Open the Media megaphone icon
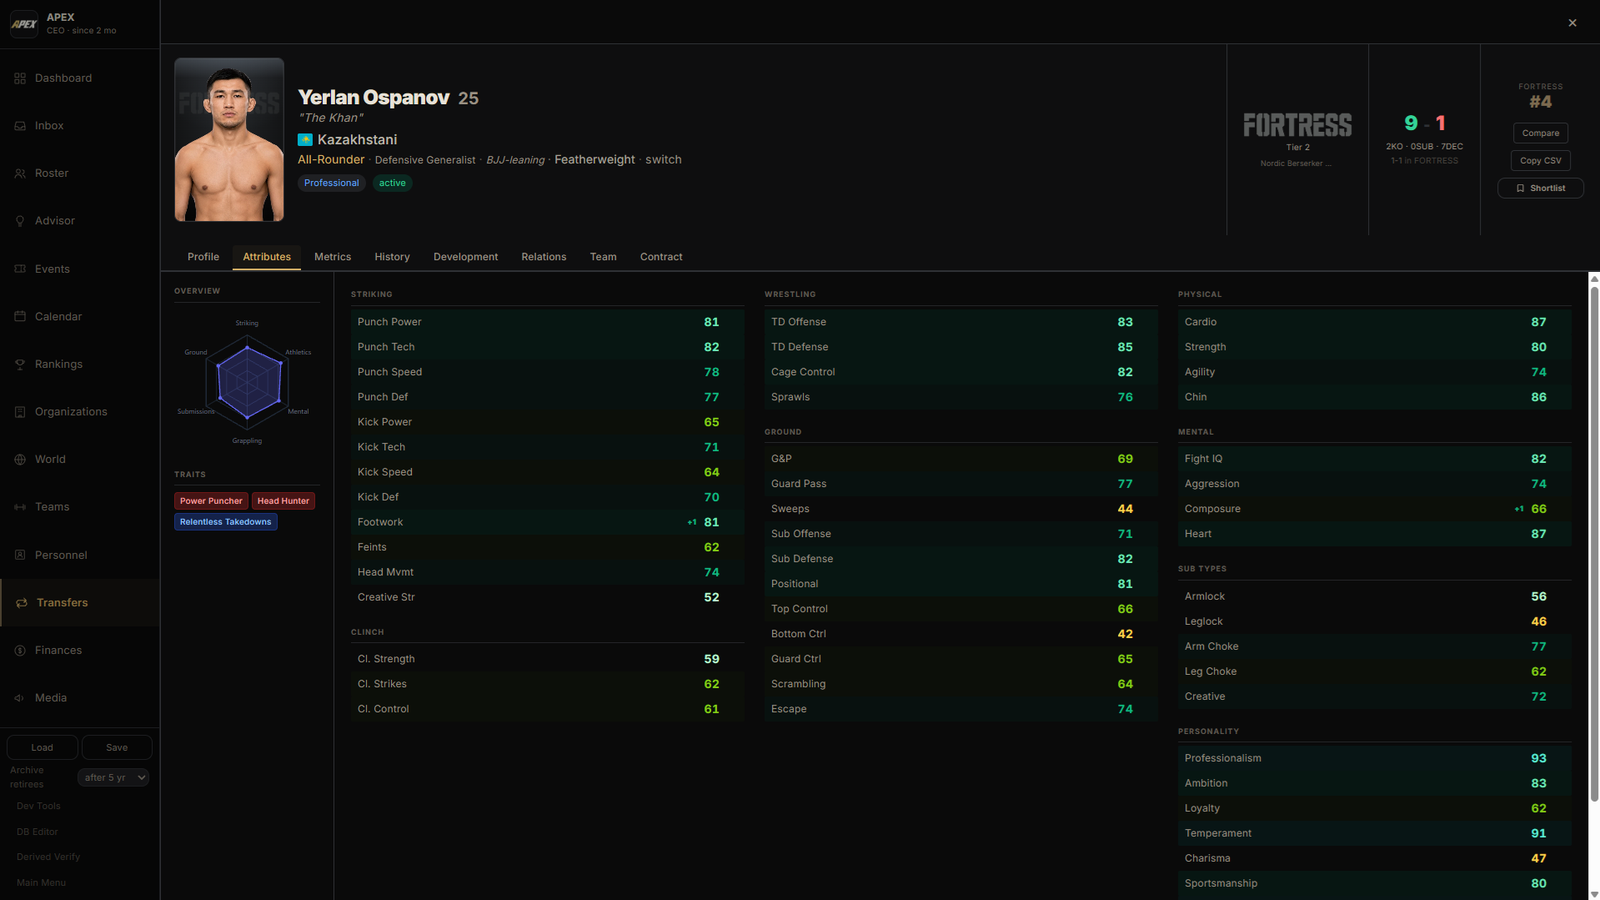 [20, 698]
